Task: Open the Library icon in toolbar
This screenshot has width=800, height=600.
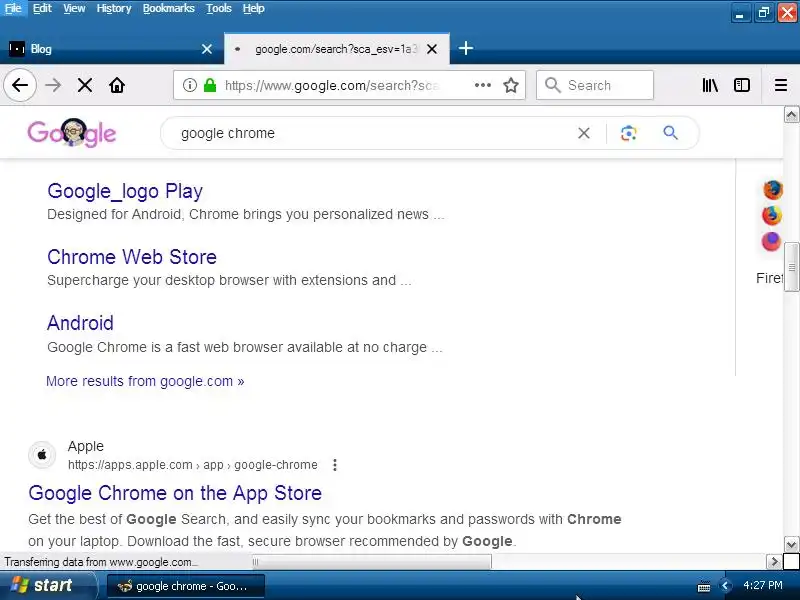Action: click(710, 85)
